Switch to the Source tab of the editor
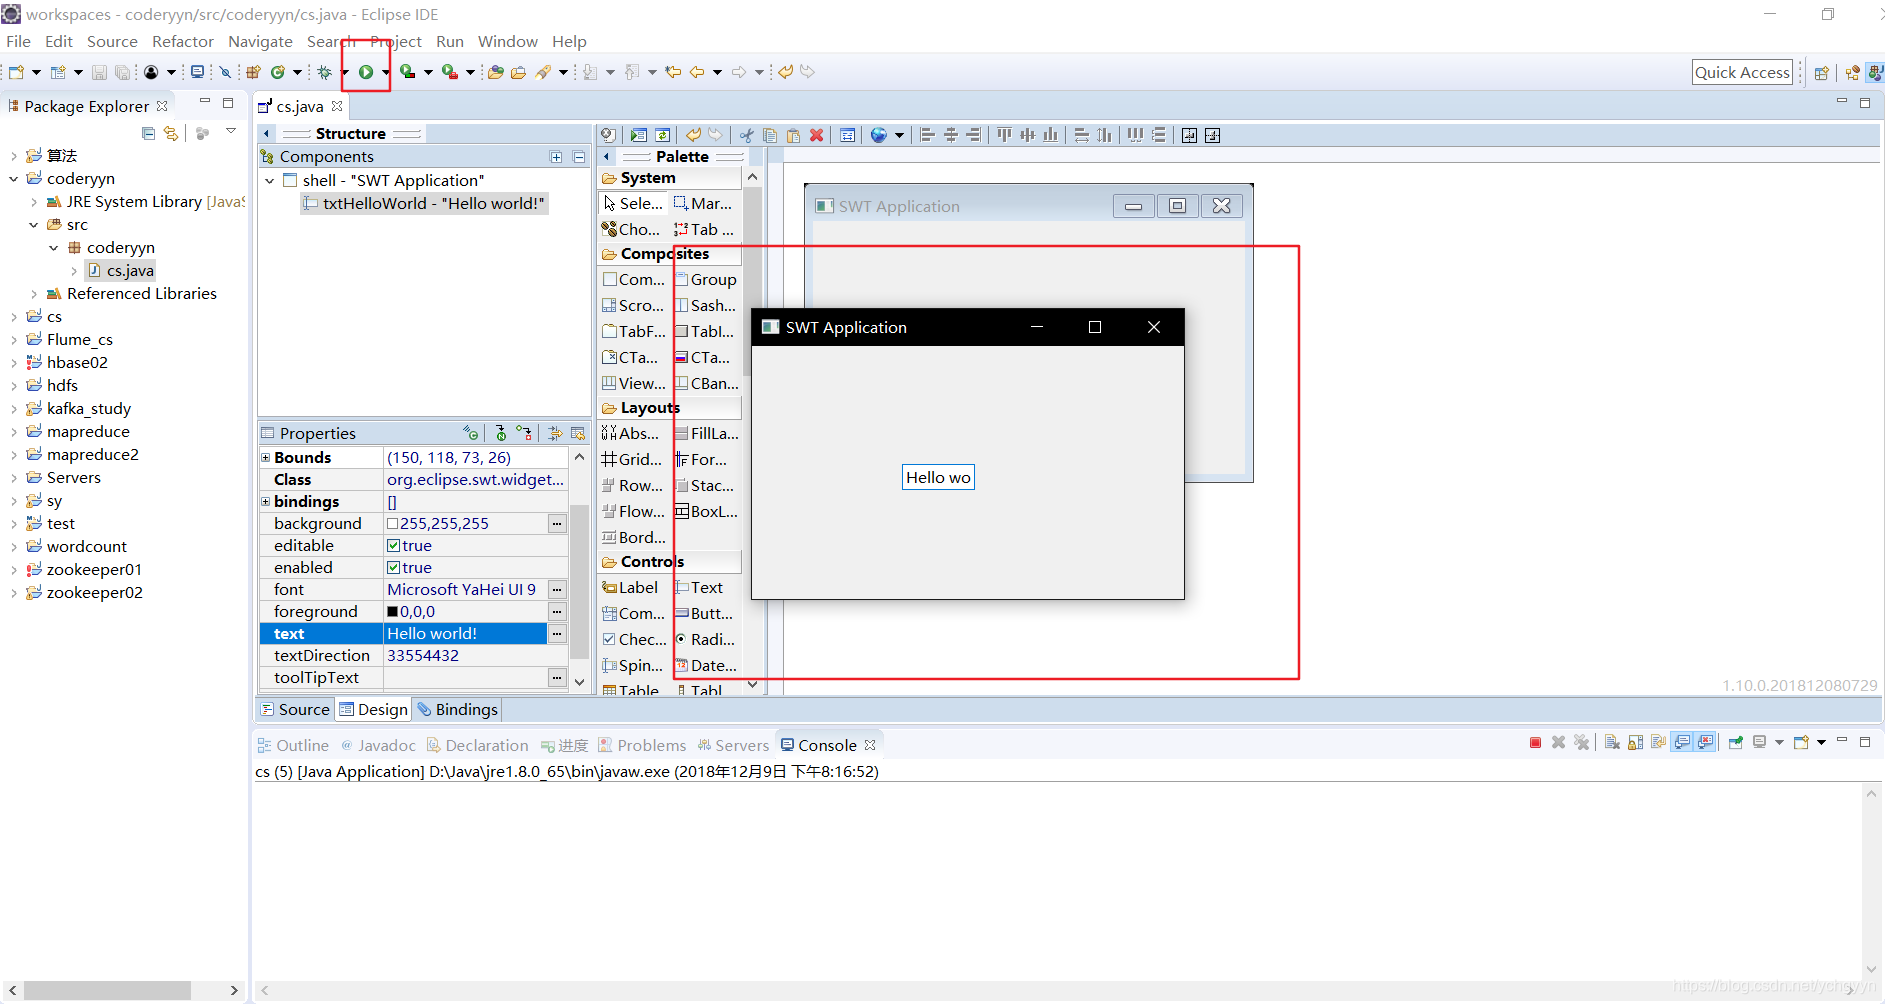 (302, 709)
